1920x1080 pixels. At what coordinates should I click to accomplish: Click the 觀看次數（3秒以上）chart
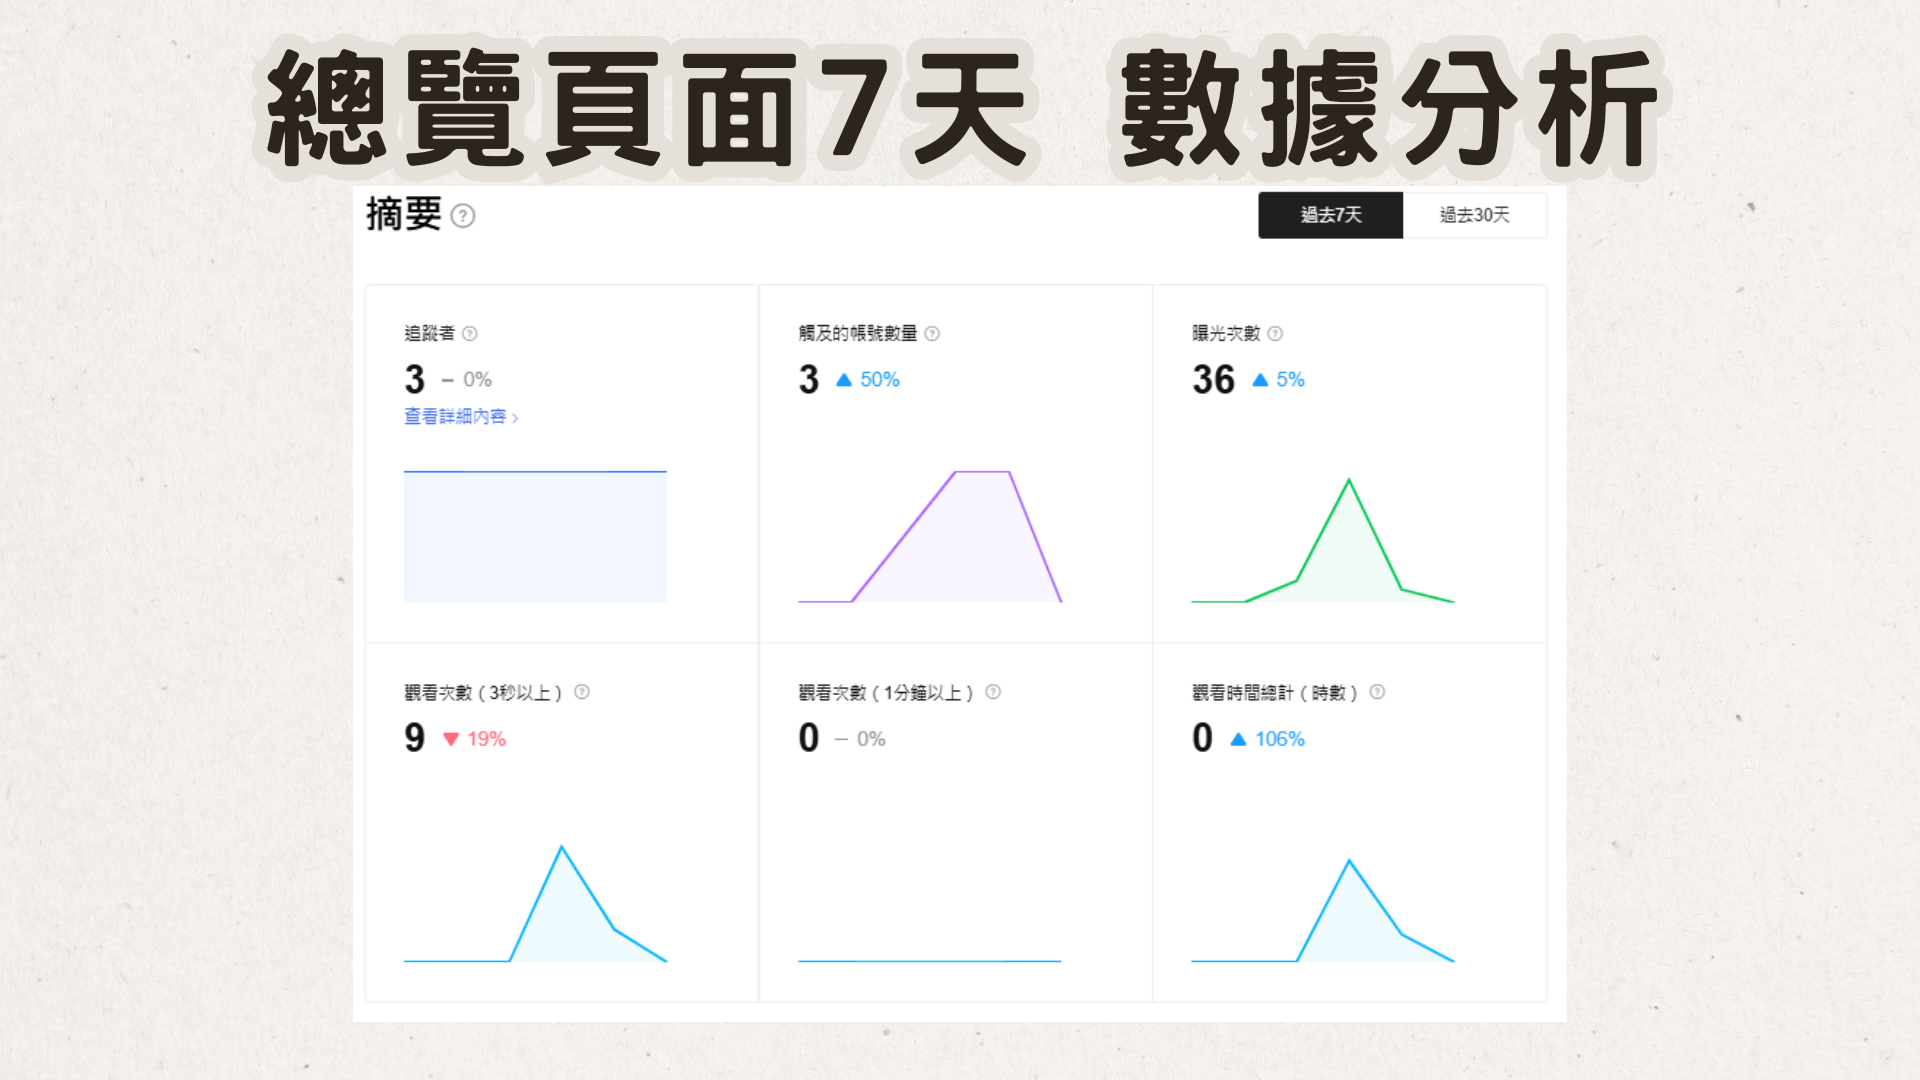tap(535, 904)
